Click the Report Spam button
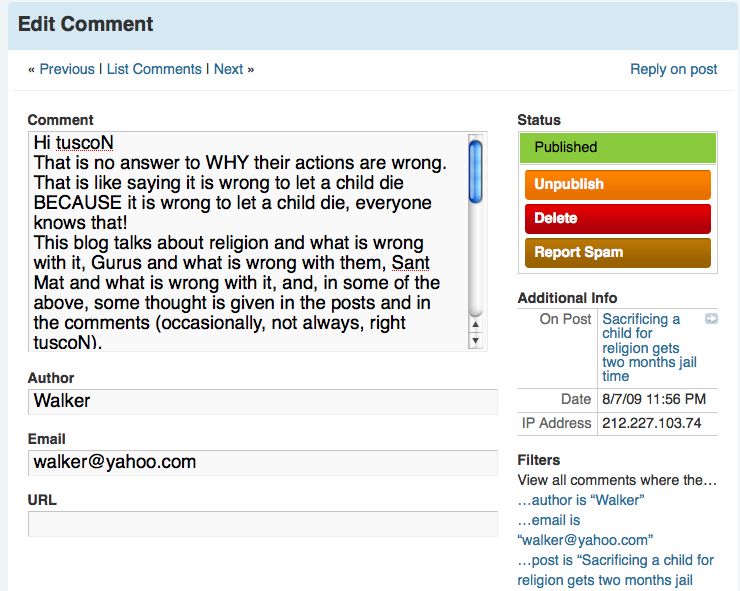740x591 pixels. (617, 252)
